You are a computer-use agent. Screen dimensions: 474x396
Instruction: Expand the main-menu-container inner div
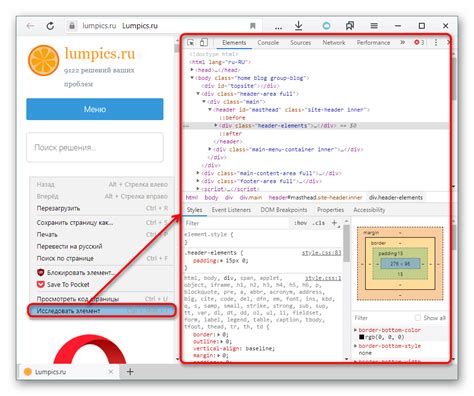210,149
